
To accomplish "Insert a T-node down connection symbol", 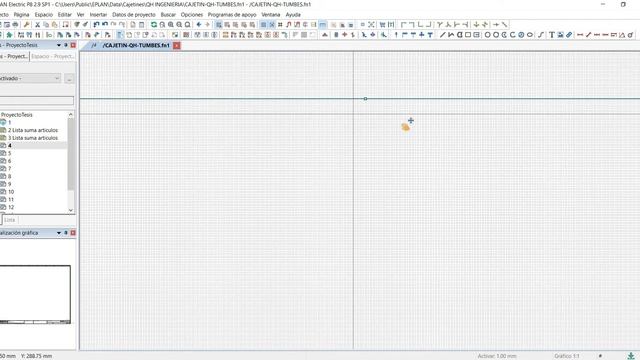I will [x=440, y=25].
